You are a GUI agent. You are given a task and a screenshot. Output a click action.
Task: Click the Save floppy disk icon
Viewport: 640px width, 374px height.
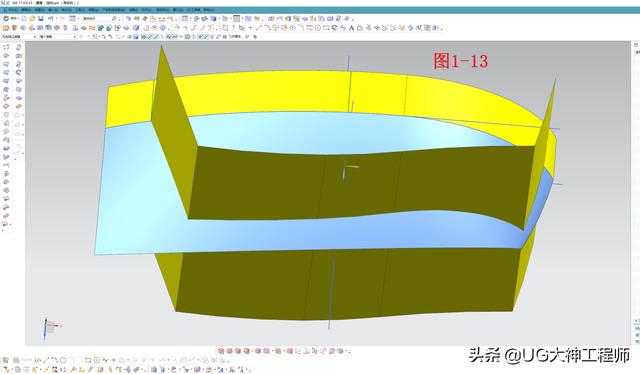click(x=41, y=18)
